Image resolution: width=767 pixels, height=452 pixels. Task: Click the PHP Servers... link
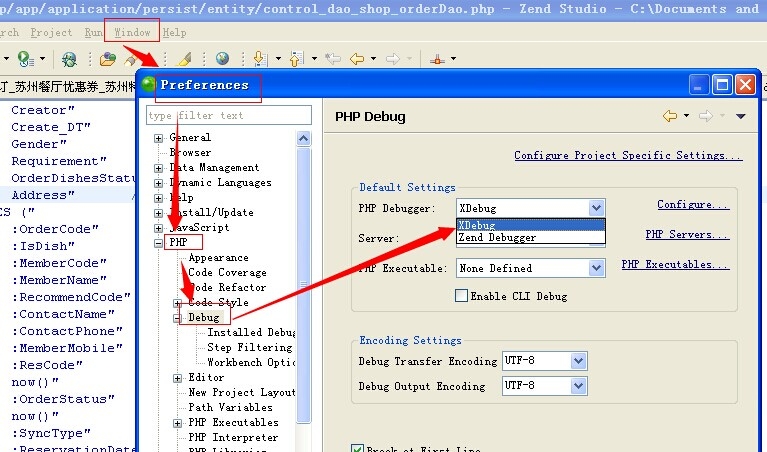click(687, 234)
